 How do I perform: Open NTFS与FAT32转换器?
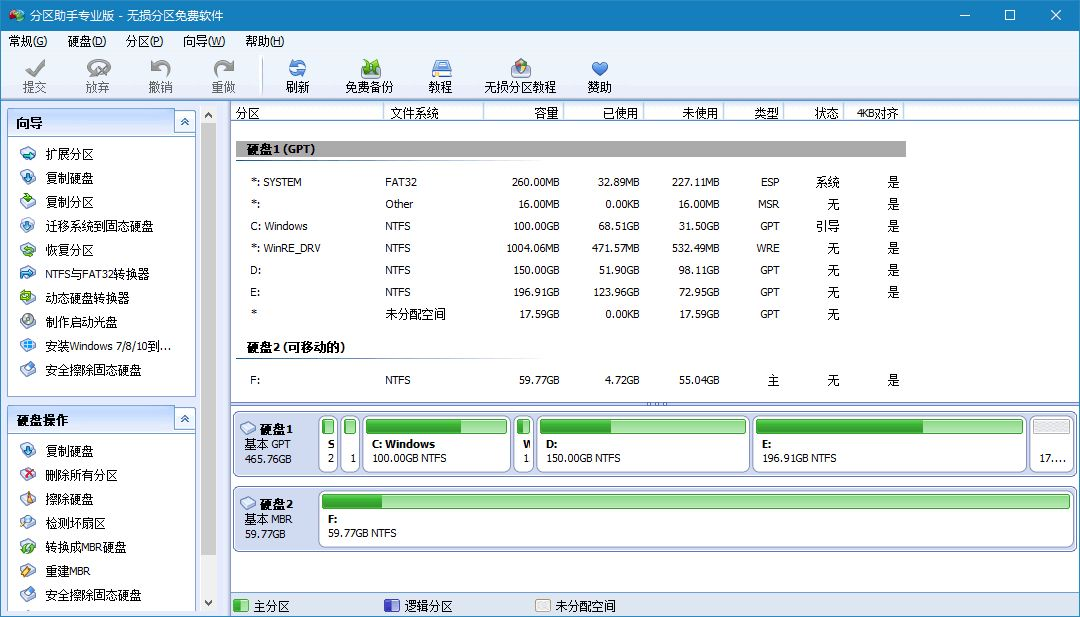pos(85,274)
